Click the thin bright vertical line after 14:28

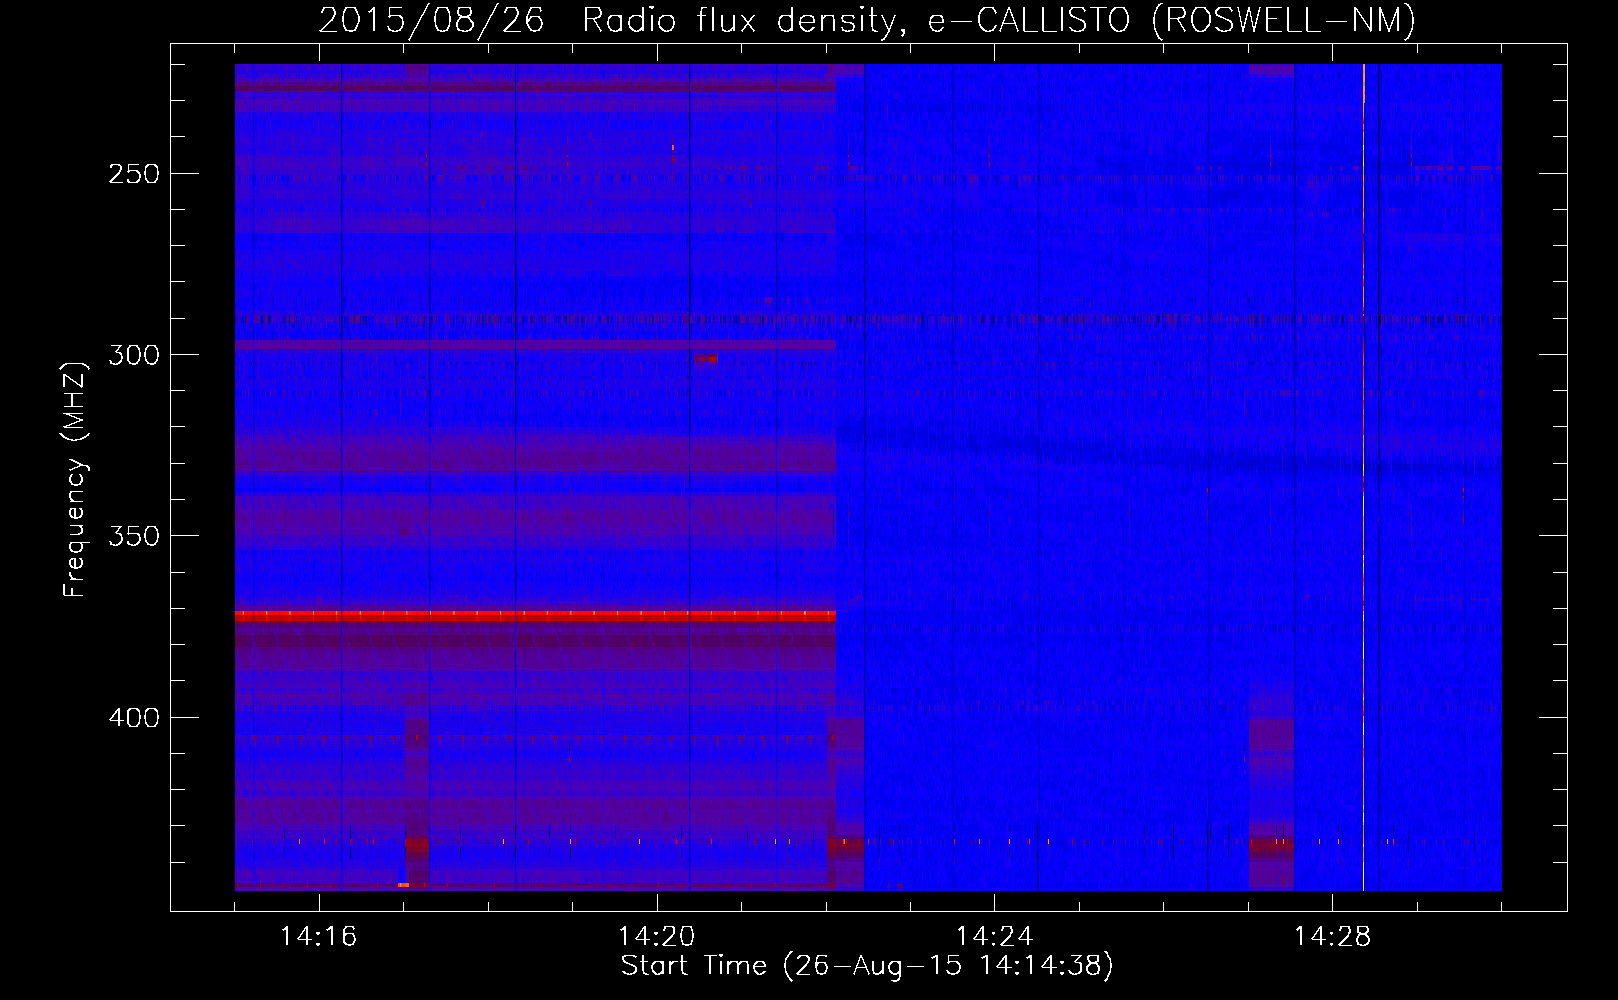coord(1363,477)
